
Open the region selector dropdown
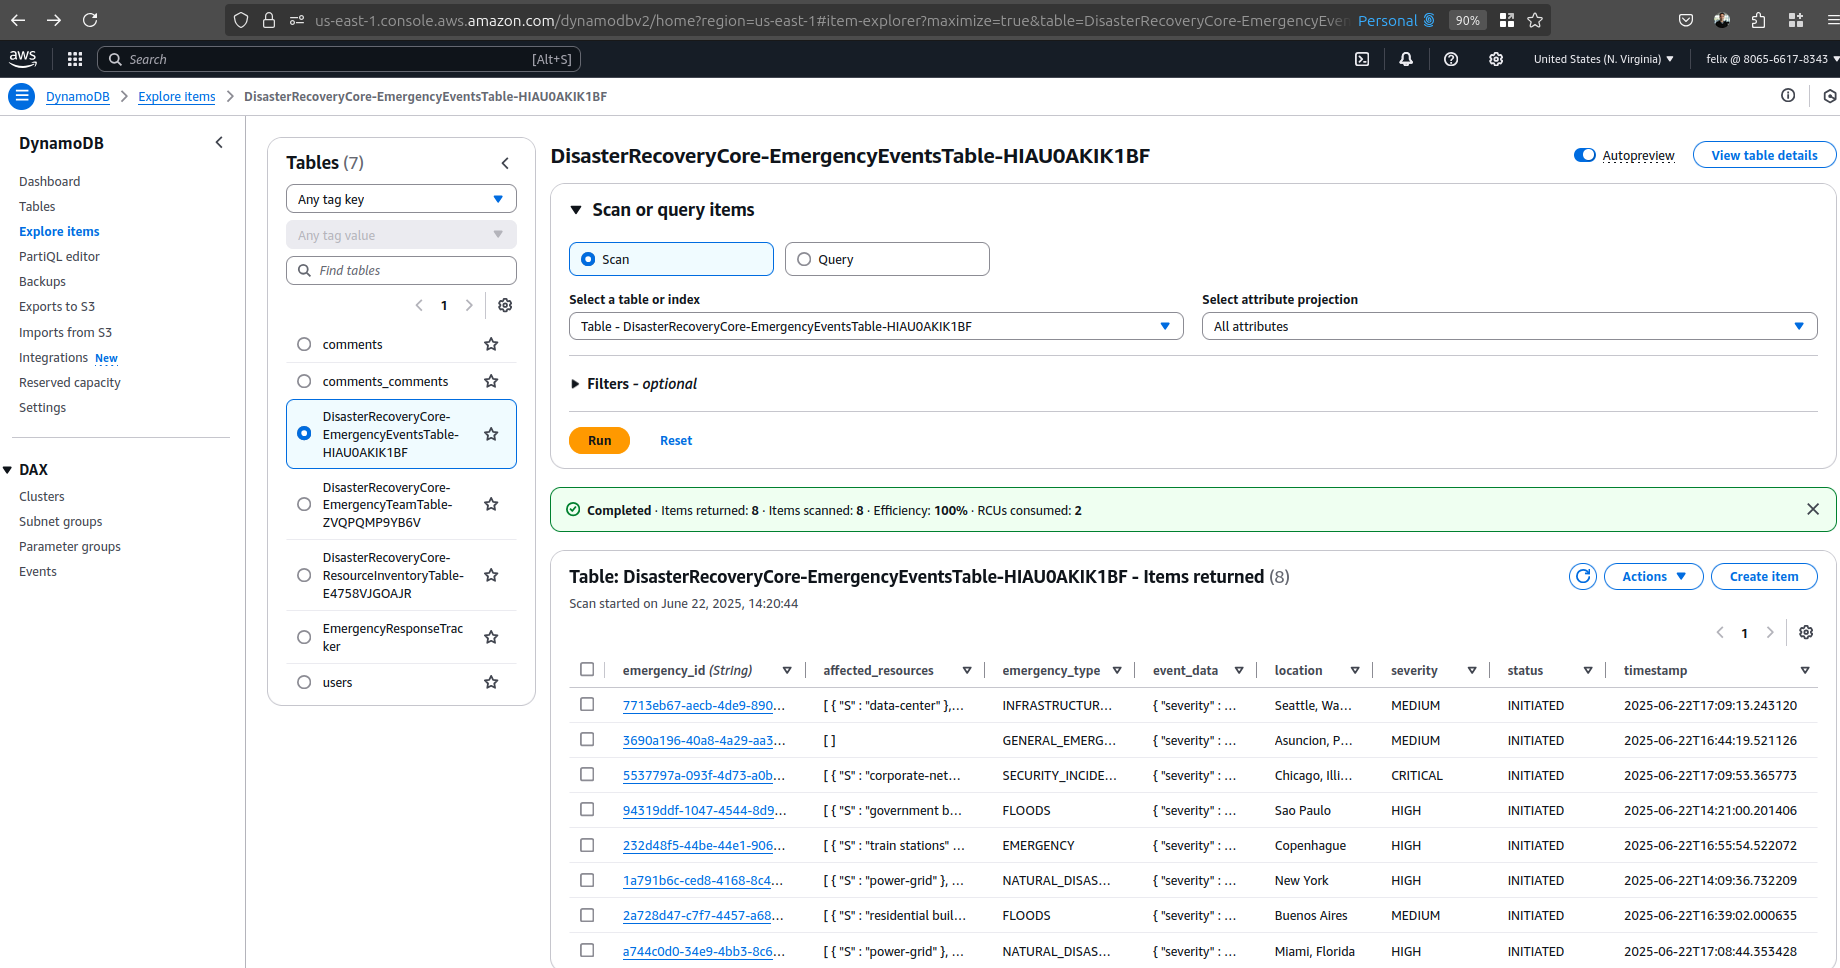click(x=1603, y=59)
